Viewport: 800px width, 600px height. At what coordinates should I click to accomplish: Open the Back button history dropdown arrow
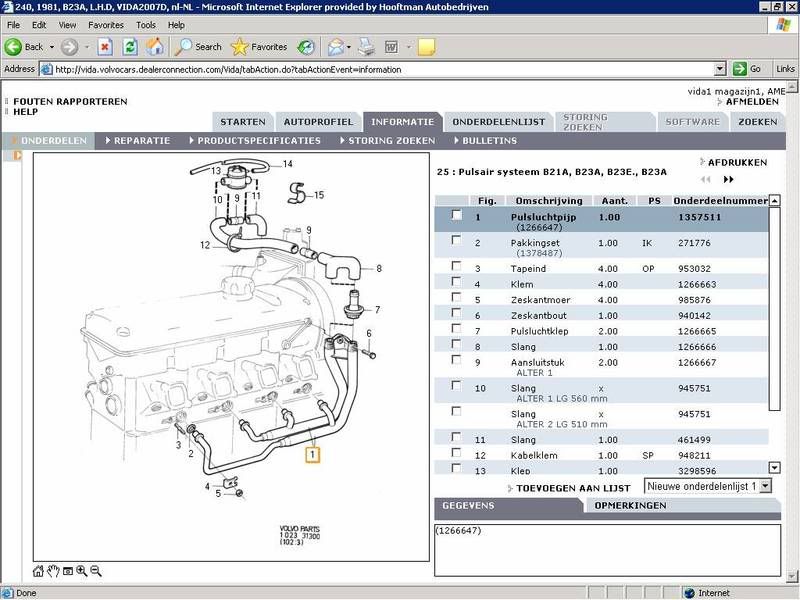[52, 47]
